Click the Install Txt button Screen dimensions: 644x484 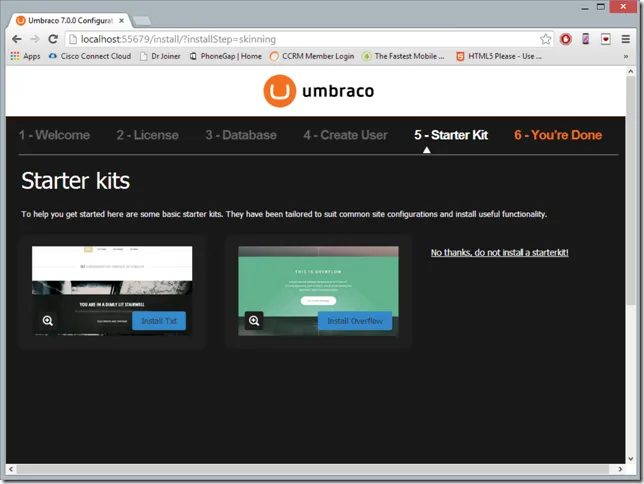tap(159, 321)
